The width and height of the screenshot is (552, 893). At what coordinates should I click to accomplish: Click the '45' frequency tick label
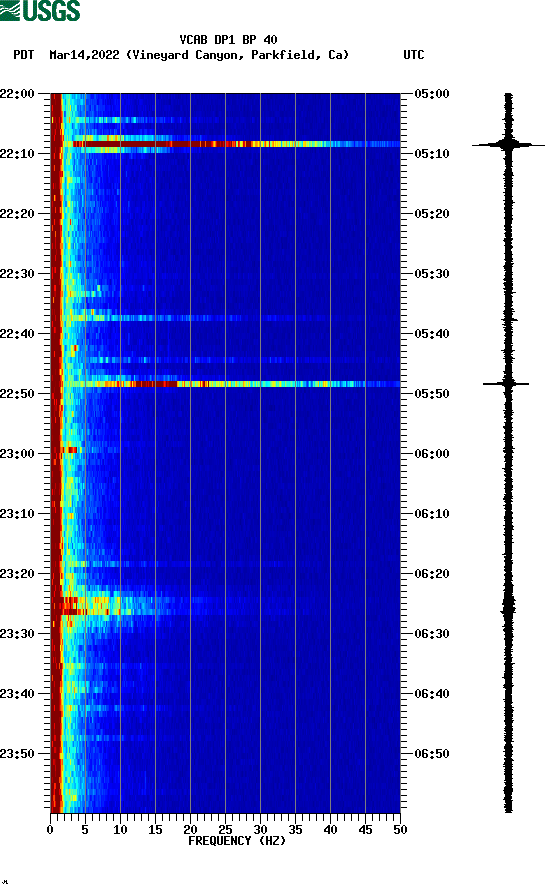365,829
